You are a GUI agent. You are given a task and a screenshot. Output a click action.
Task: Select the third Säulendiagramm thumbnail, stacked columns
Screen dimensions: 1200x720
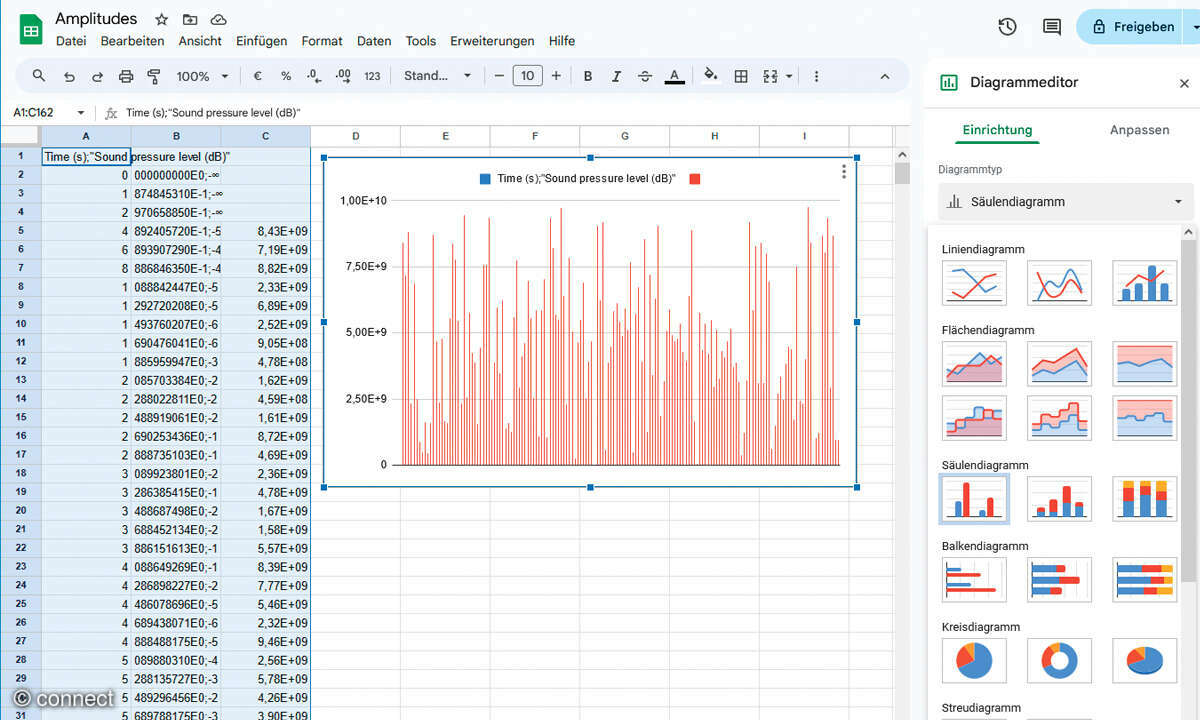click(x=1145, y=499)
